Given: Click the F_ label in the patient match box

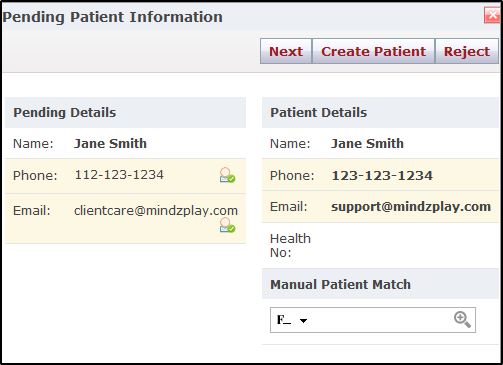Looking at the screenshot, I should (284, 320).
